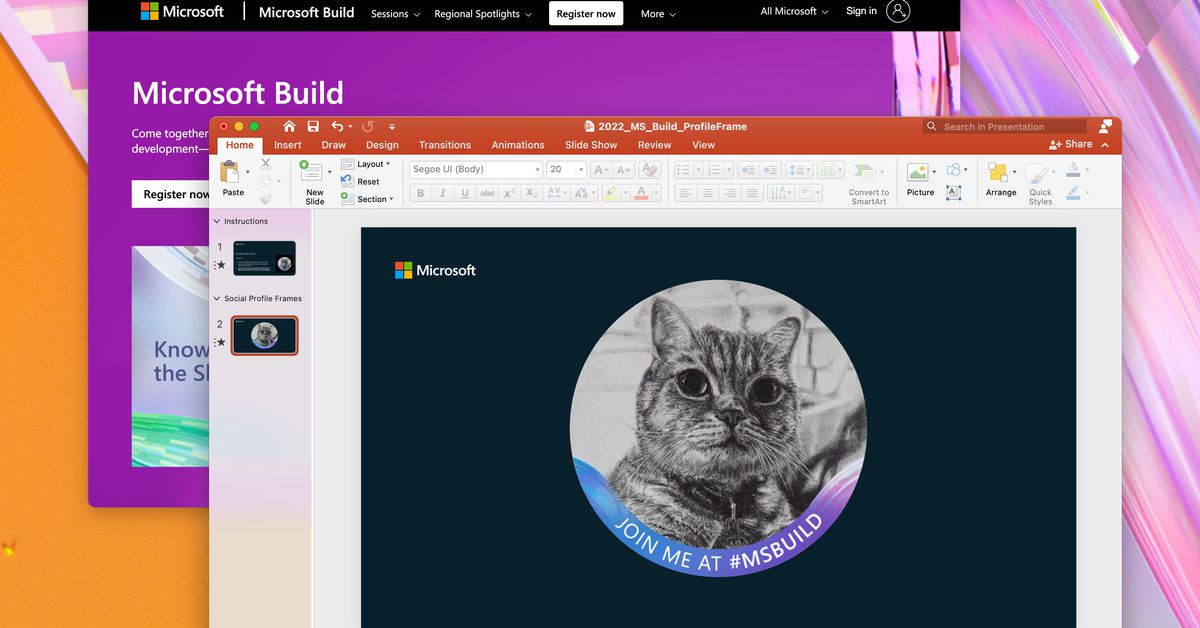Click the Arrange icon

(997, 172)
